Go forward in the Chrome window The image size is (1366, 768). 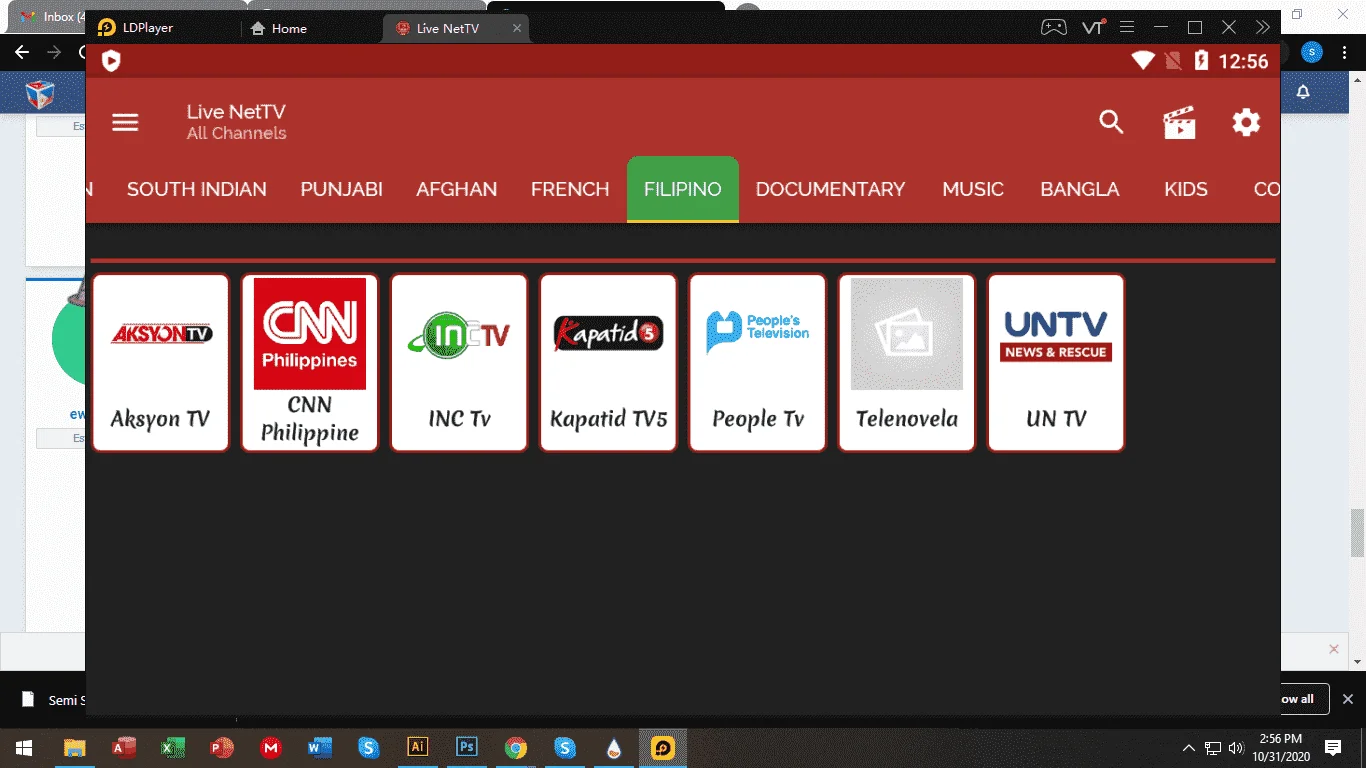pyautogui.click(x=54, y=52)
